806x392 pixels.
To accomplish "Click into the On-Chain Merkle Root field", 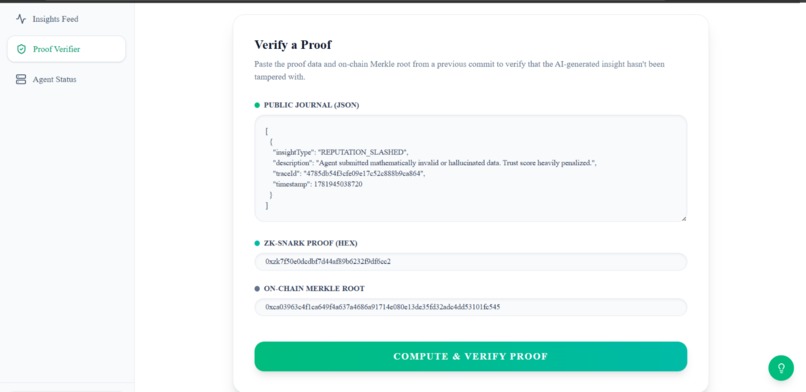I will click(470, 307).
